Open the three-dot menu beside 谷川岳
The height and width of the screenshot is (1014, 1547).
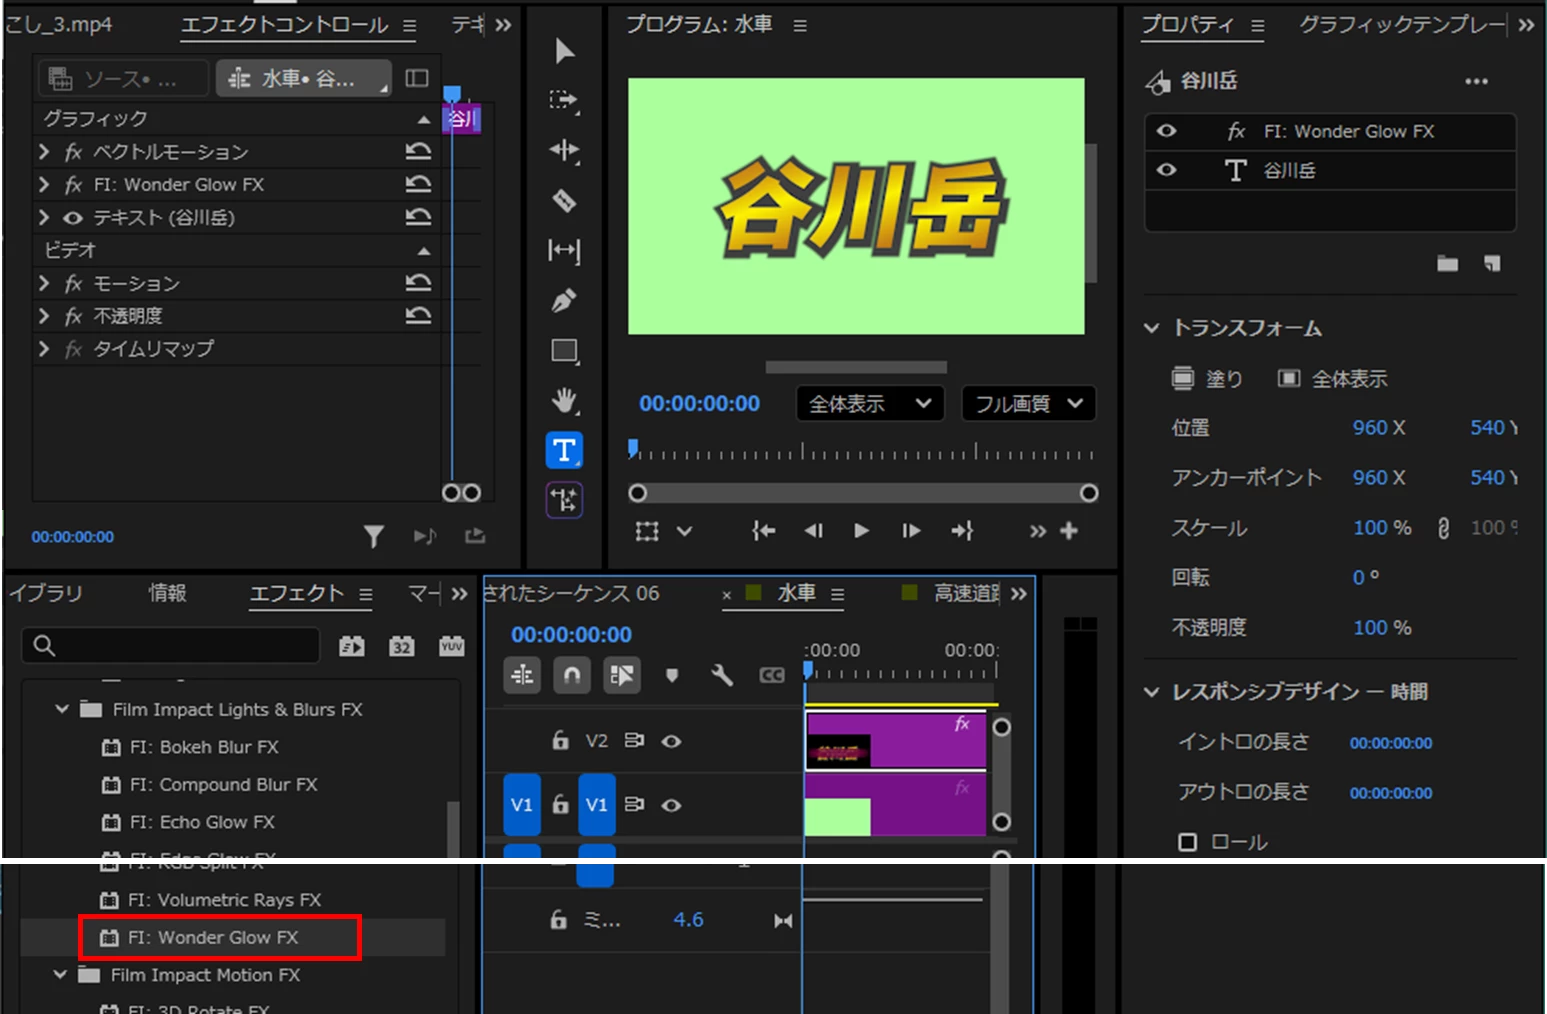pos(1477,81)
